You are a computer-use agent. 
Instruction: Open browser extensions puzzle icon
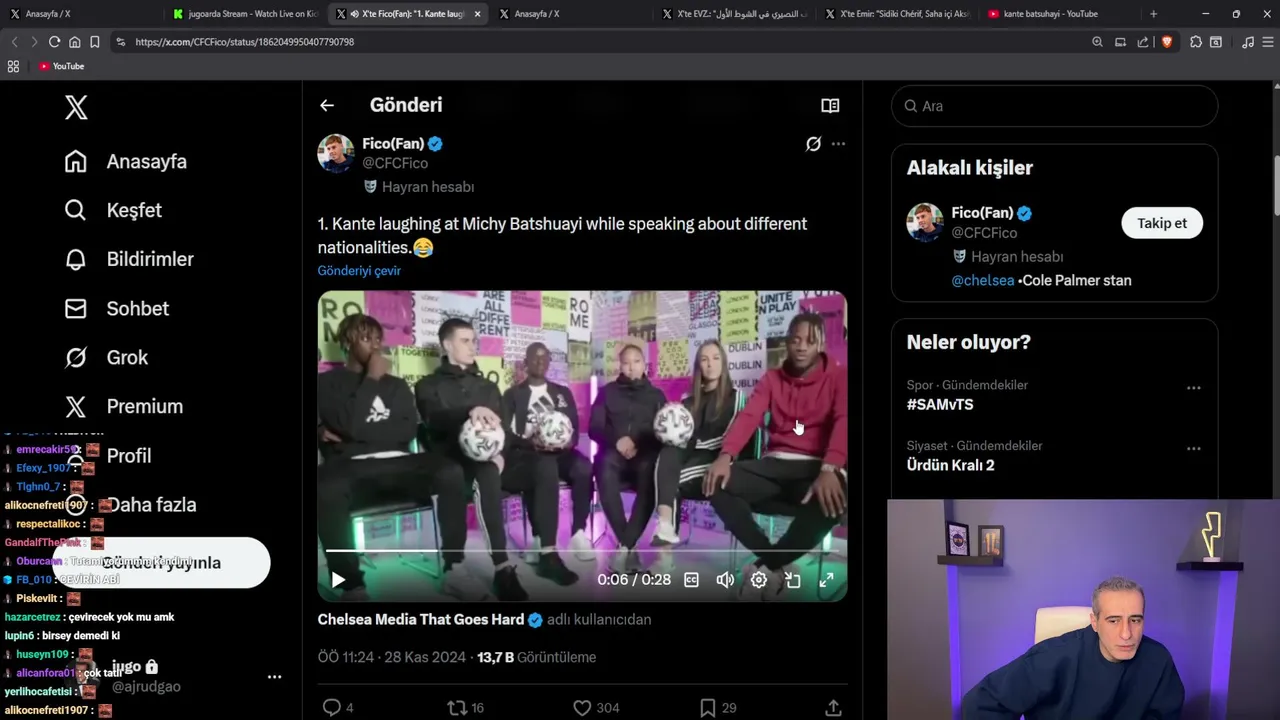tap(1196, 42)
